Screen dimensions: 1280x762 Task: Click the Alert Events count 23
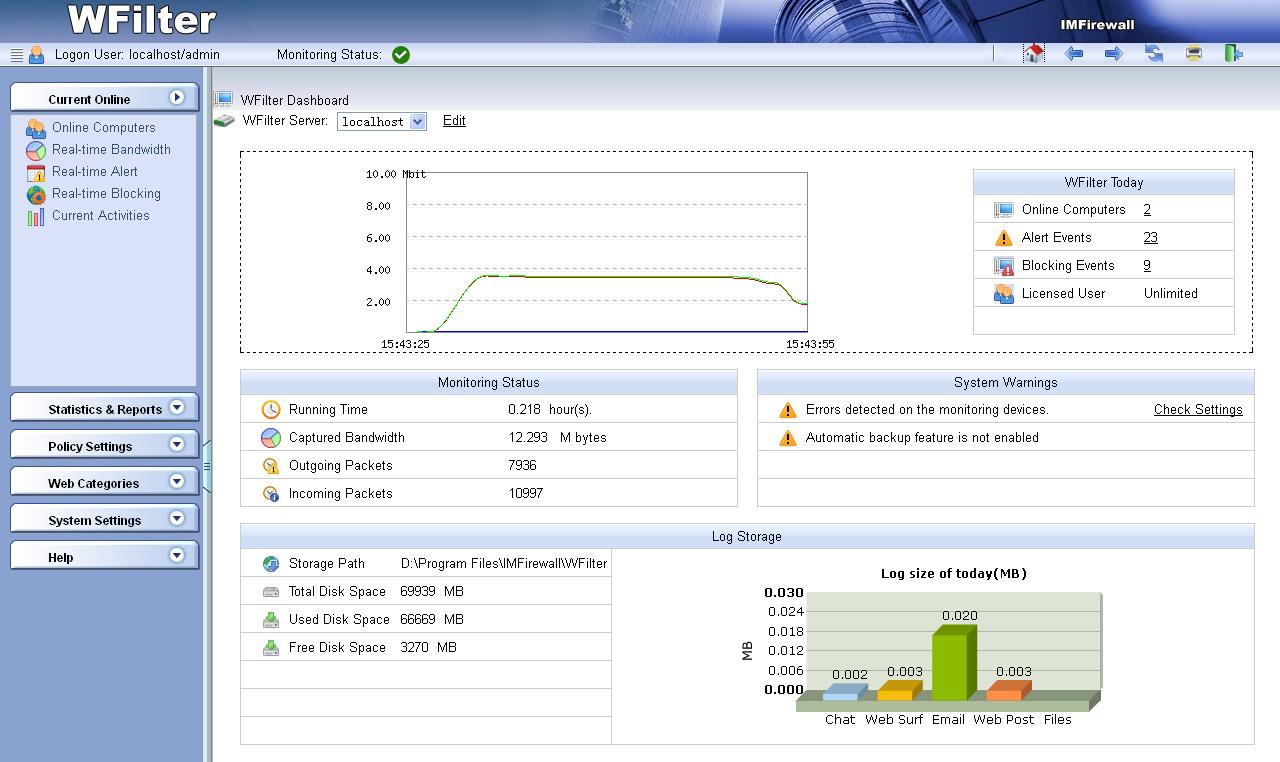click(1150, 238)
